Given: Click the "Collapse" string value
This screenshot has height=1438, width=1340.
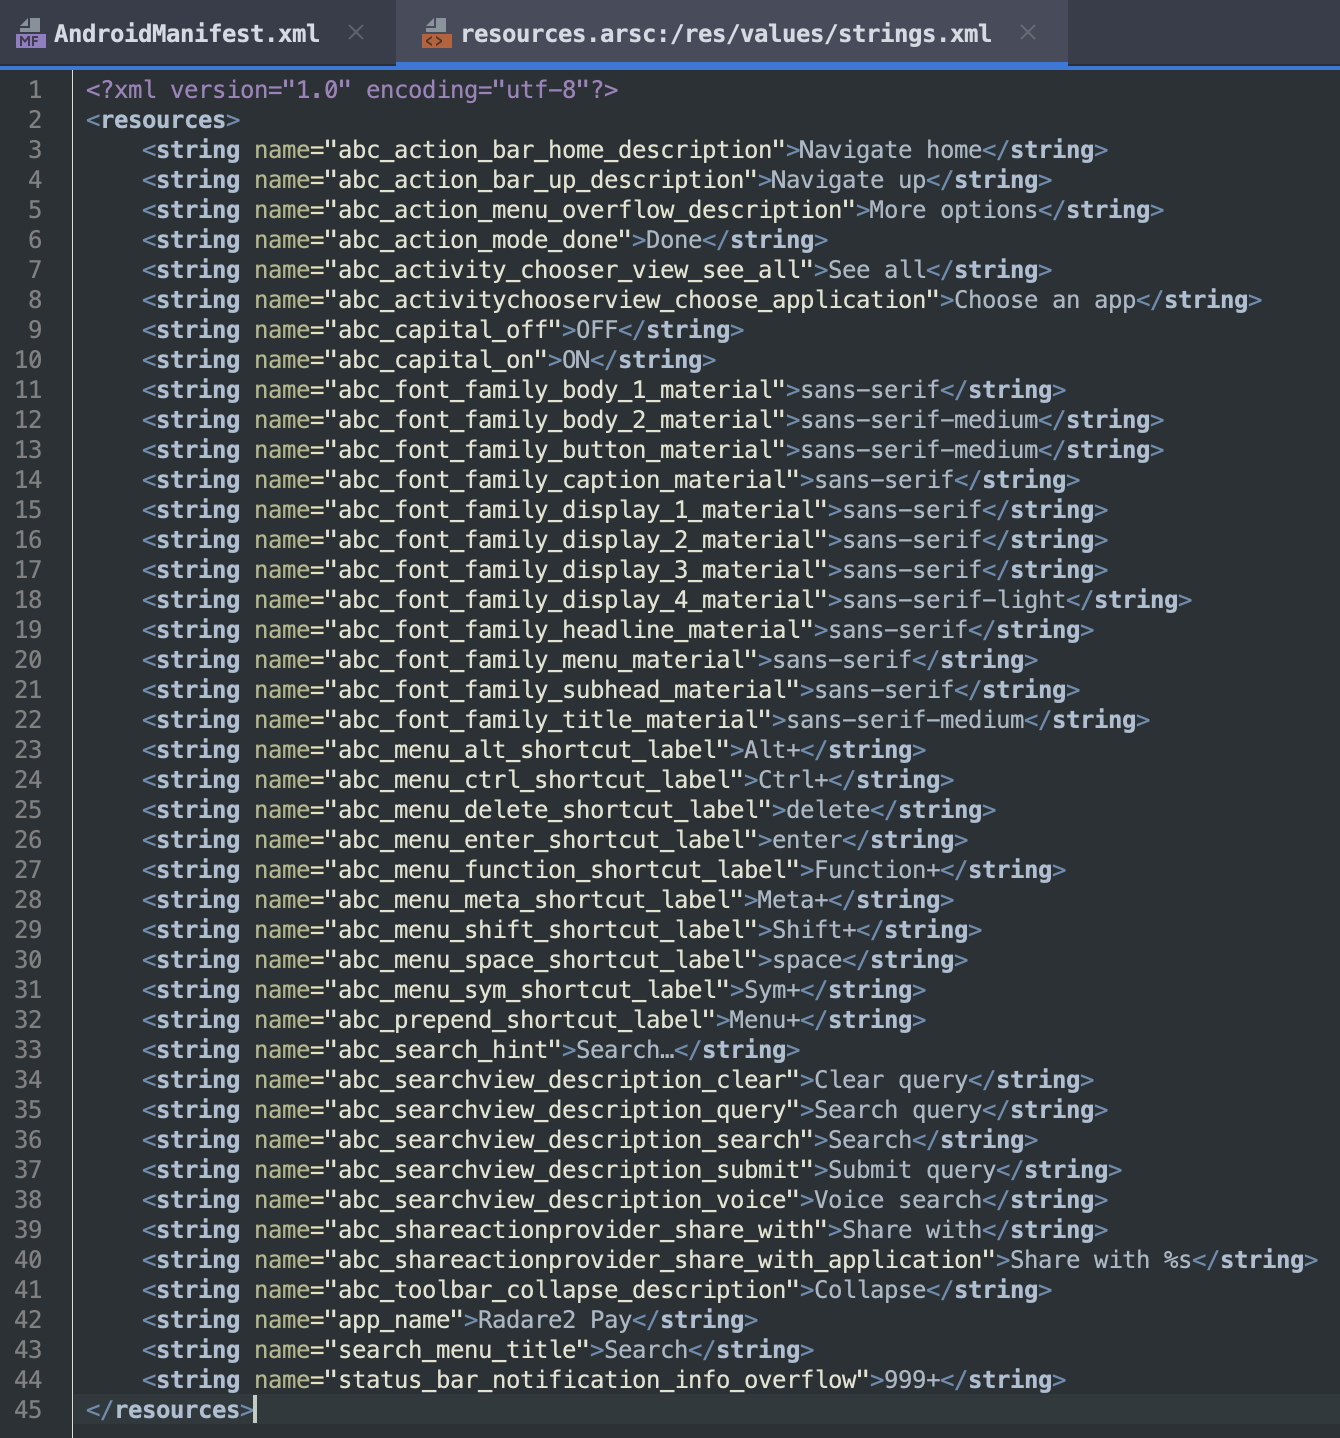Looking at the screenshot, I should 871,1290.
